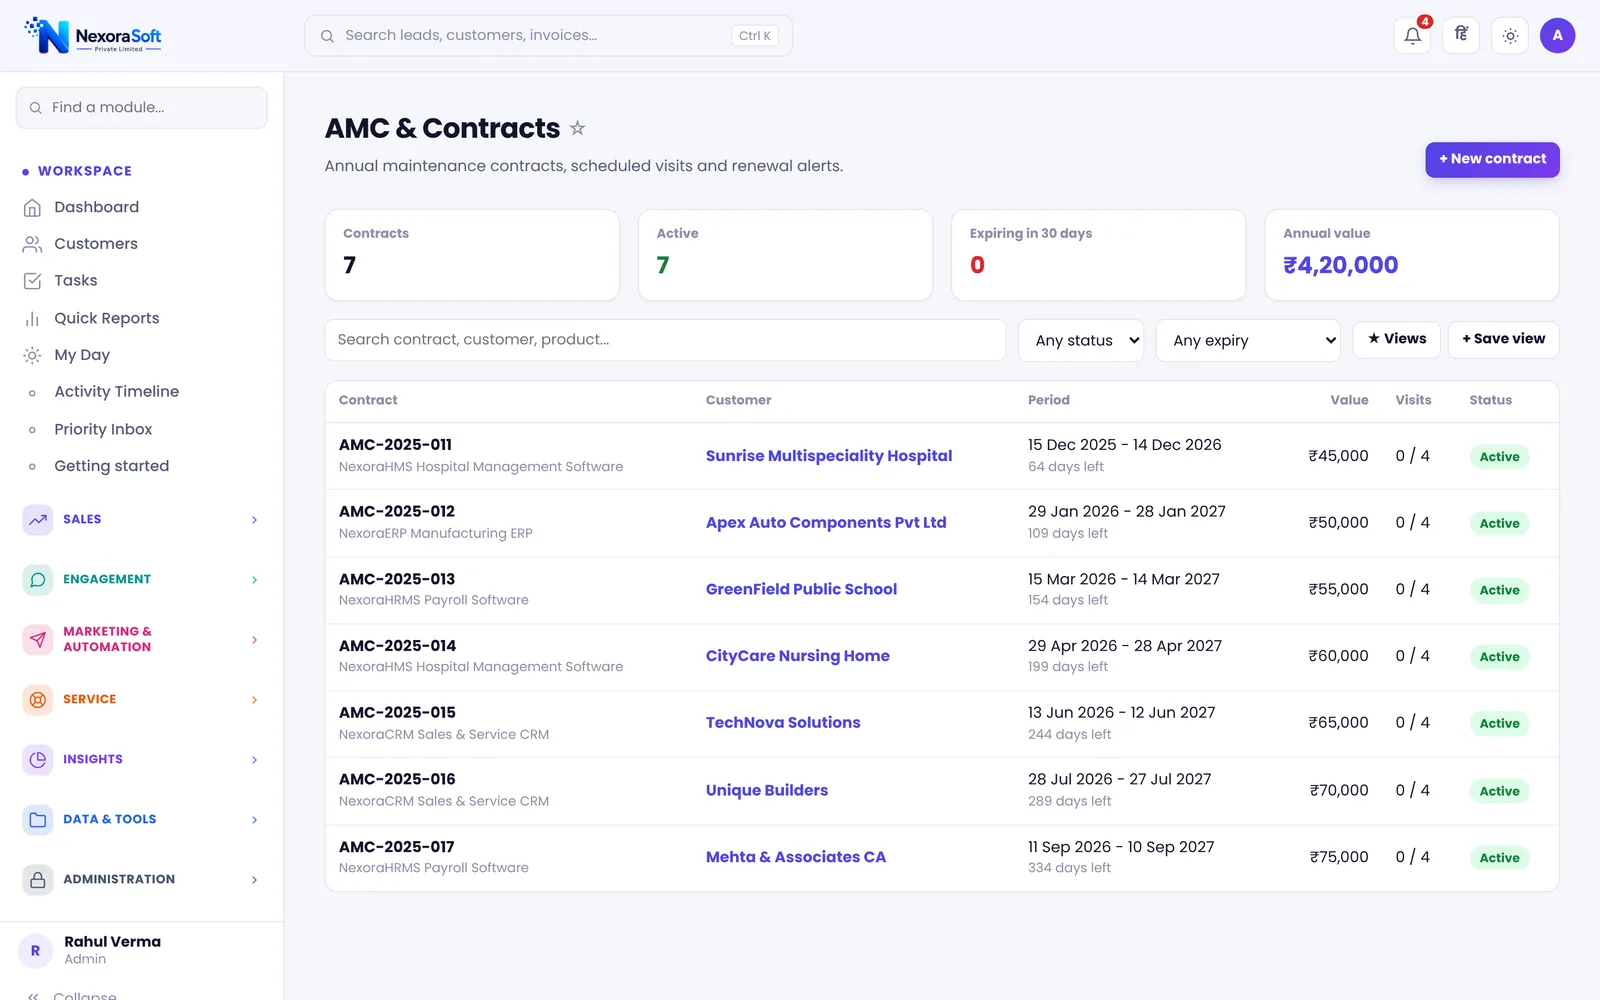Click Active status badge for AMC-2025-012

click(1499, 524)
